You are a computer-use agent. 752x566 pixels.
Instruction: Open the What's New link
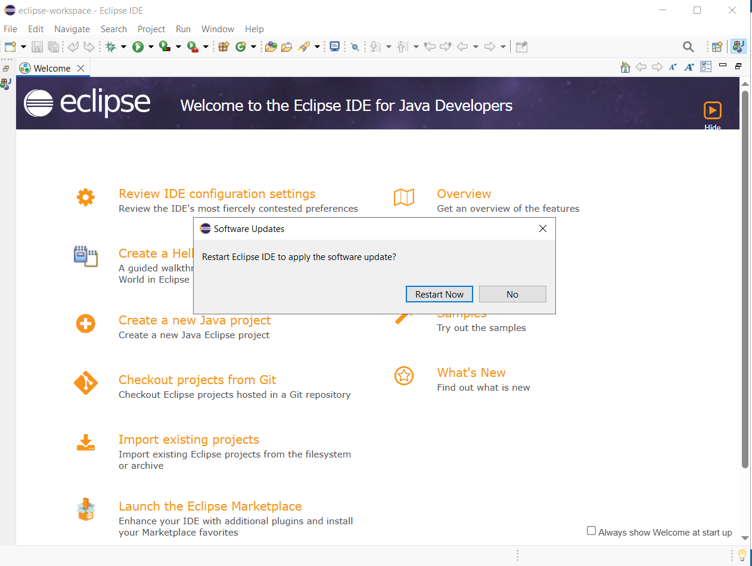point(471,373)
